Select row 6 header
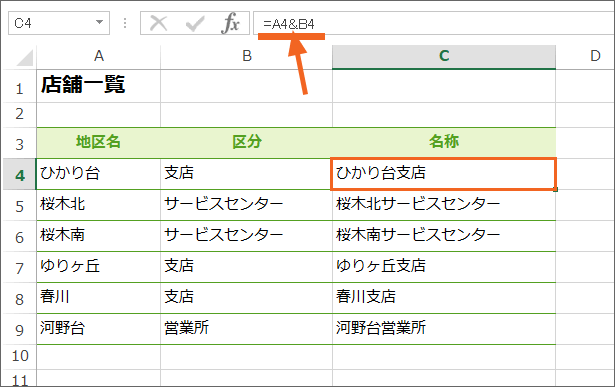The height and width of the screenshot is (387, 615). pos(20,236)
